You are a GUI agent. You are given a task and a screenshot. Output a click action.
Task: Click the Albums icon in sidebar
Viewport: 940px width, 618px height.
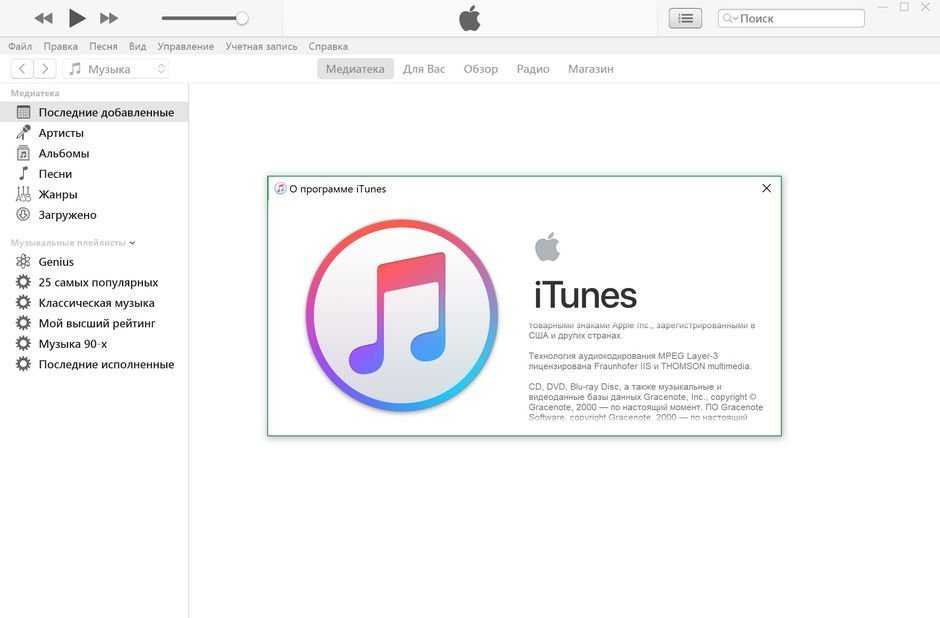click(23, 153)
